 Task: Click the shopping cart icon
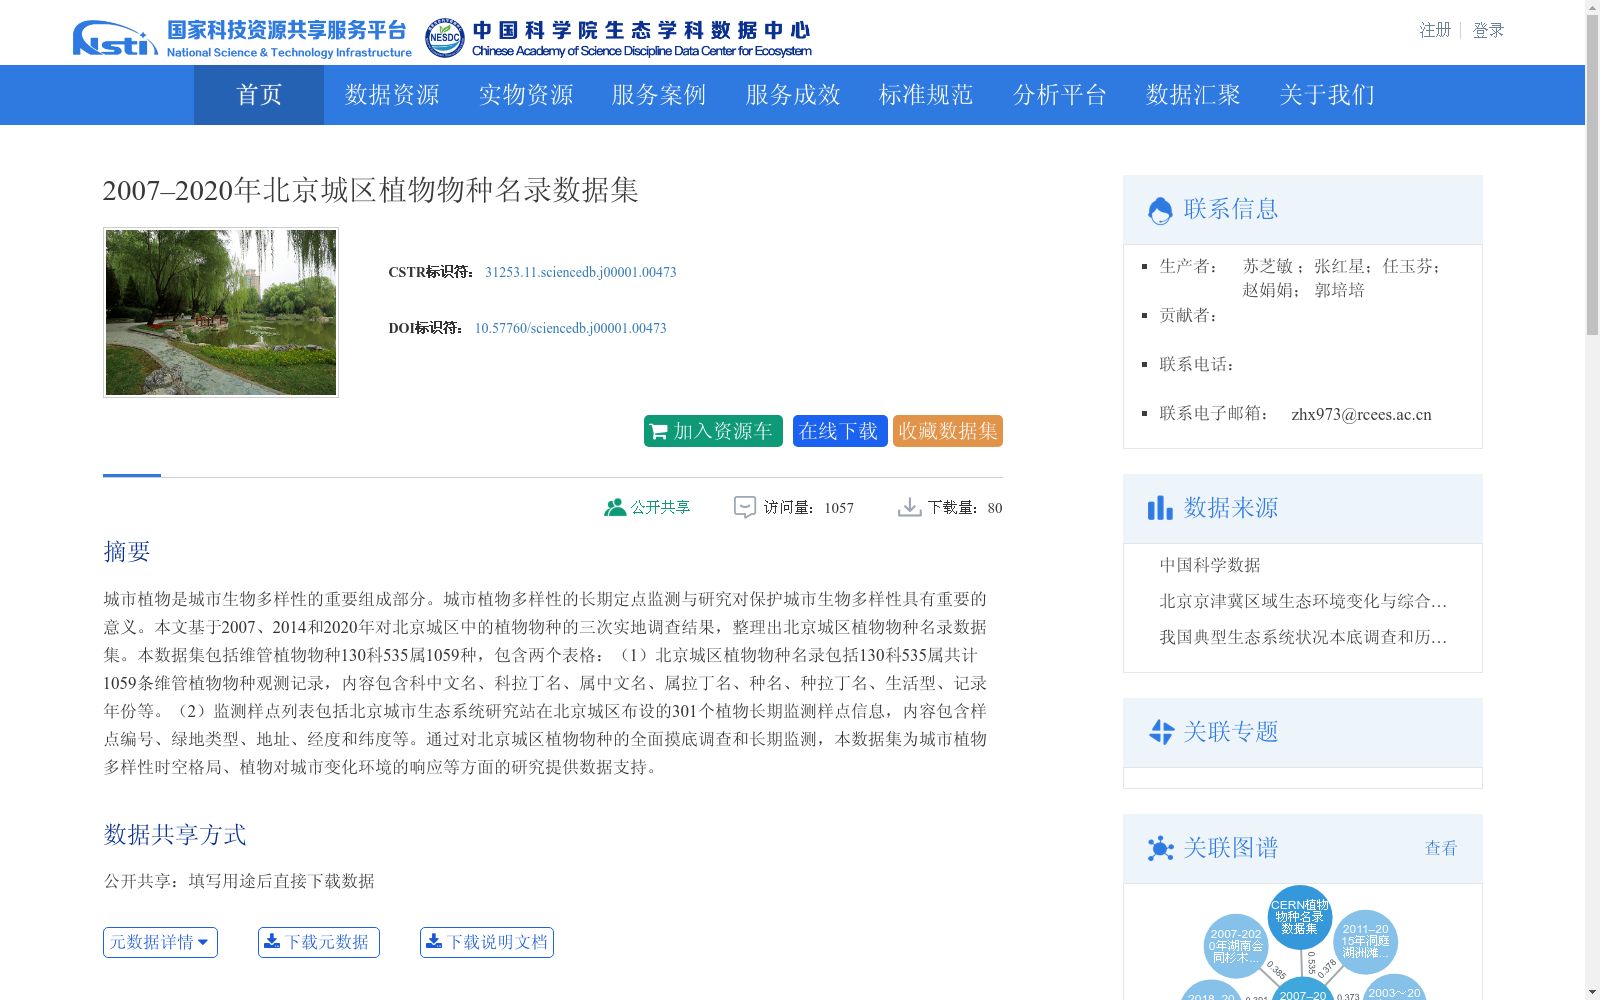(658, 432)
